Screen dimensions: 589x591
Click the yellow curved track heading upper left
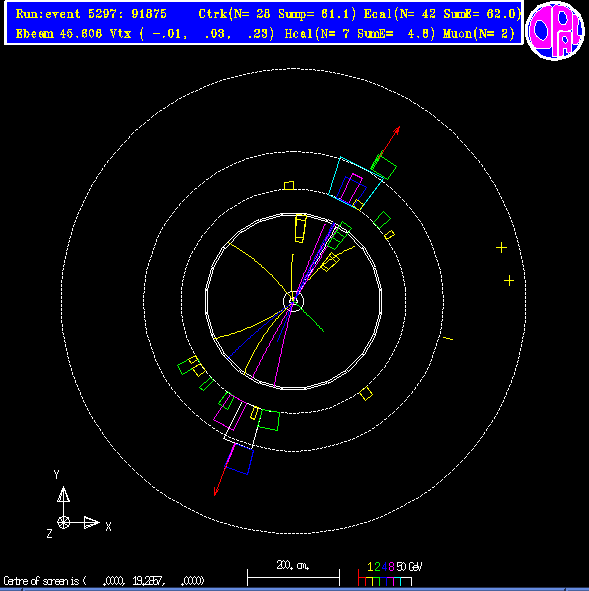259,269
